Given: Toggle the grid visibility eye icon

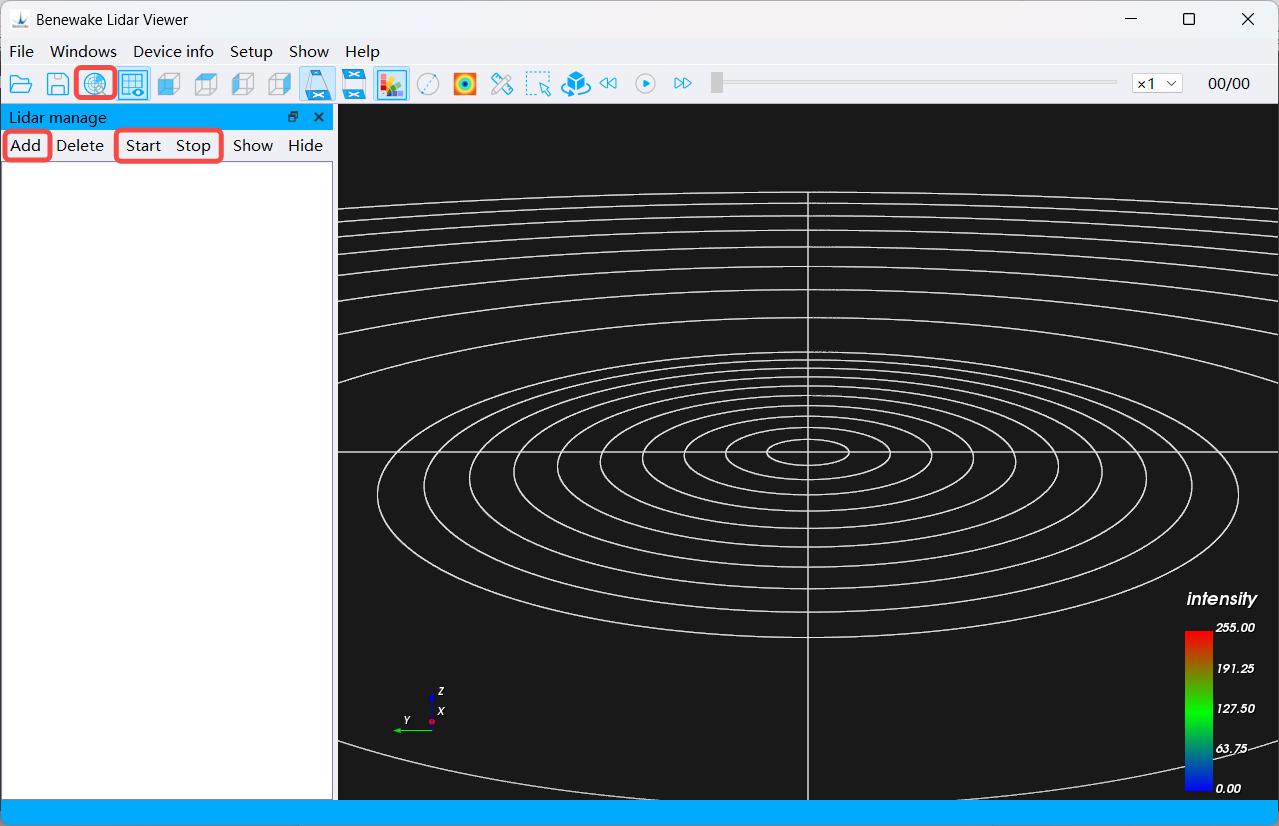Looking at the screenshot, I should [x=132, y=84].
